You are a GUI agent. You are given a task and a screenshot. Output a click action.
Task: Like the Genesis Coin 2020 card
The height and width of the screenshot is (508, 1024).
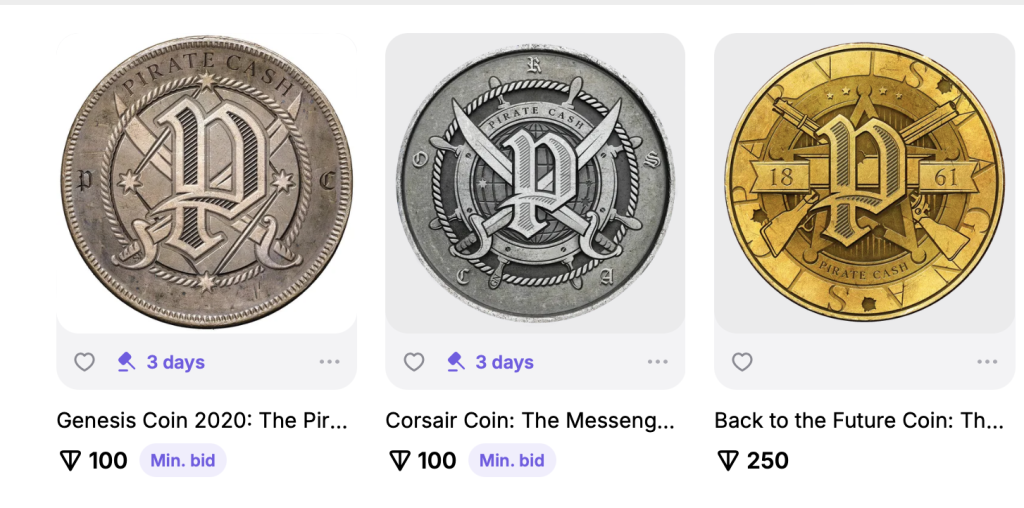point(84,362)
